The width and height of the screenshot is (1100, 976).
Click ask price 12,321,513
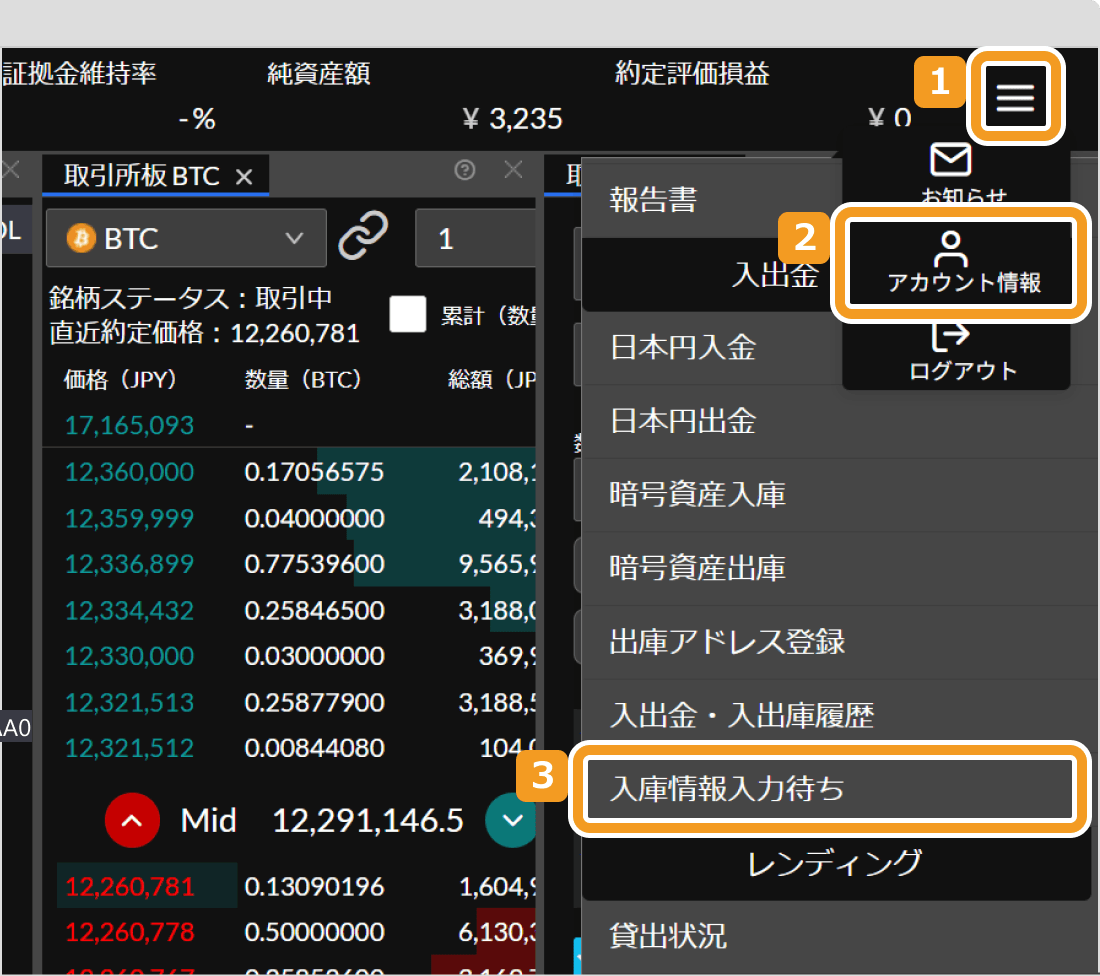point(129,702)
